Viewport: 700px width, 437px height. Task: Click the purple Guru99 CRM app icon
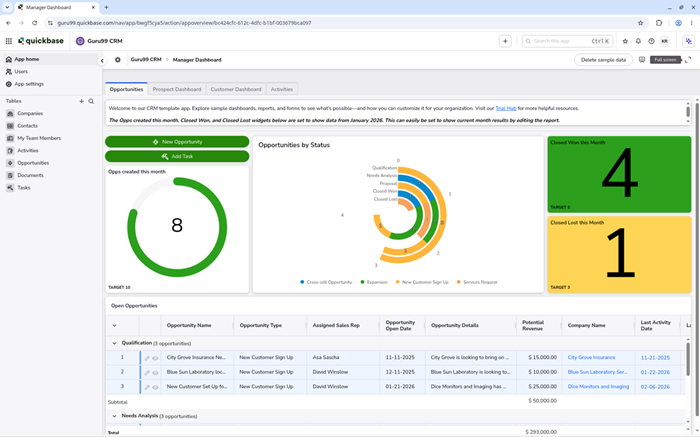tap(80, 41)
